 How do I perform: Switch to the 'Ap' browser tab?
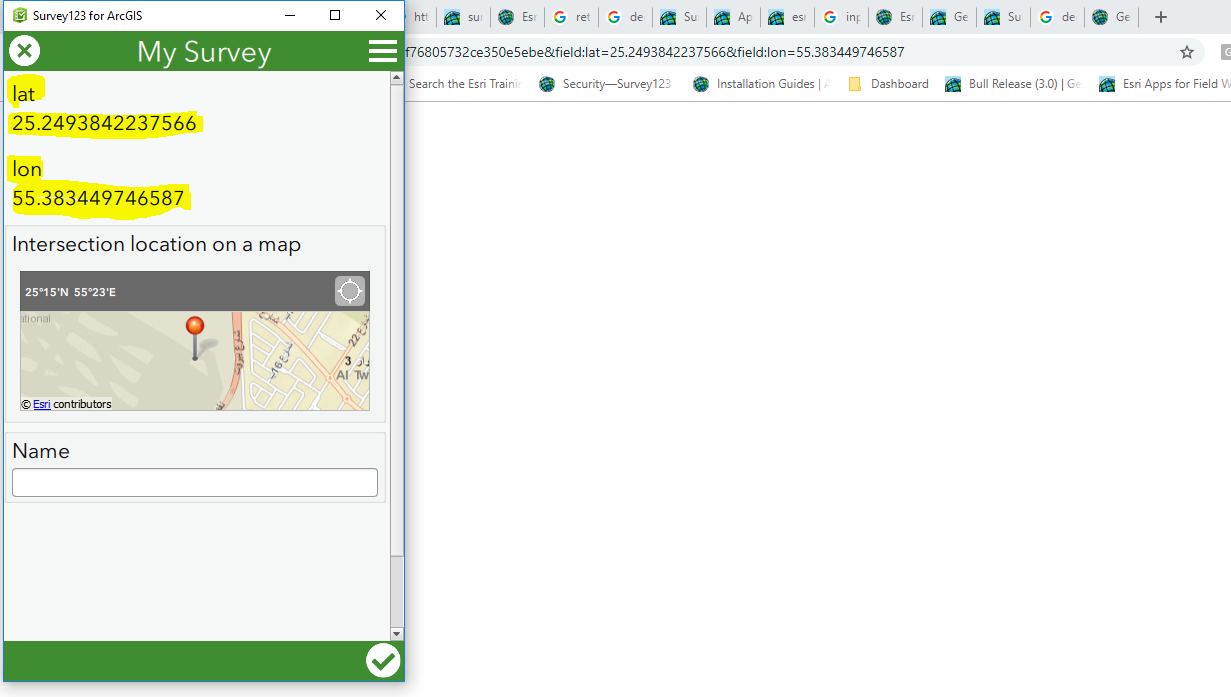pos(733,17)
